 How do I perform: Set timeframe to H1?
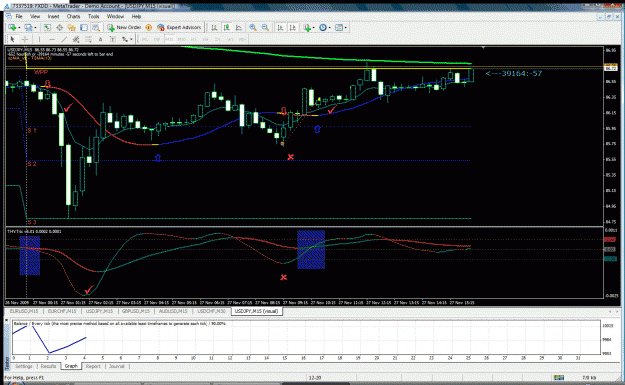193,39
